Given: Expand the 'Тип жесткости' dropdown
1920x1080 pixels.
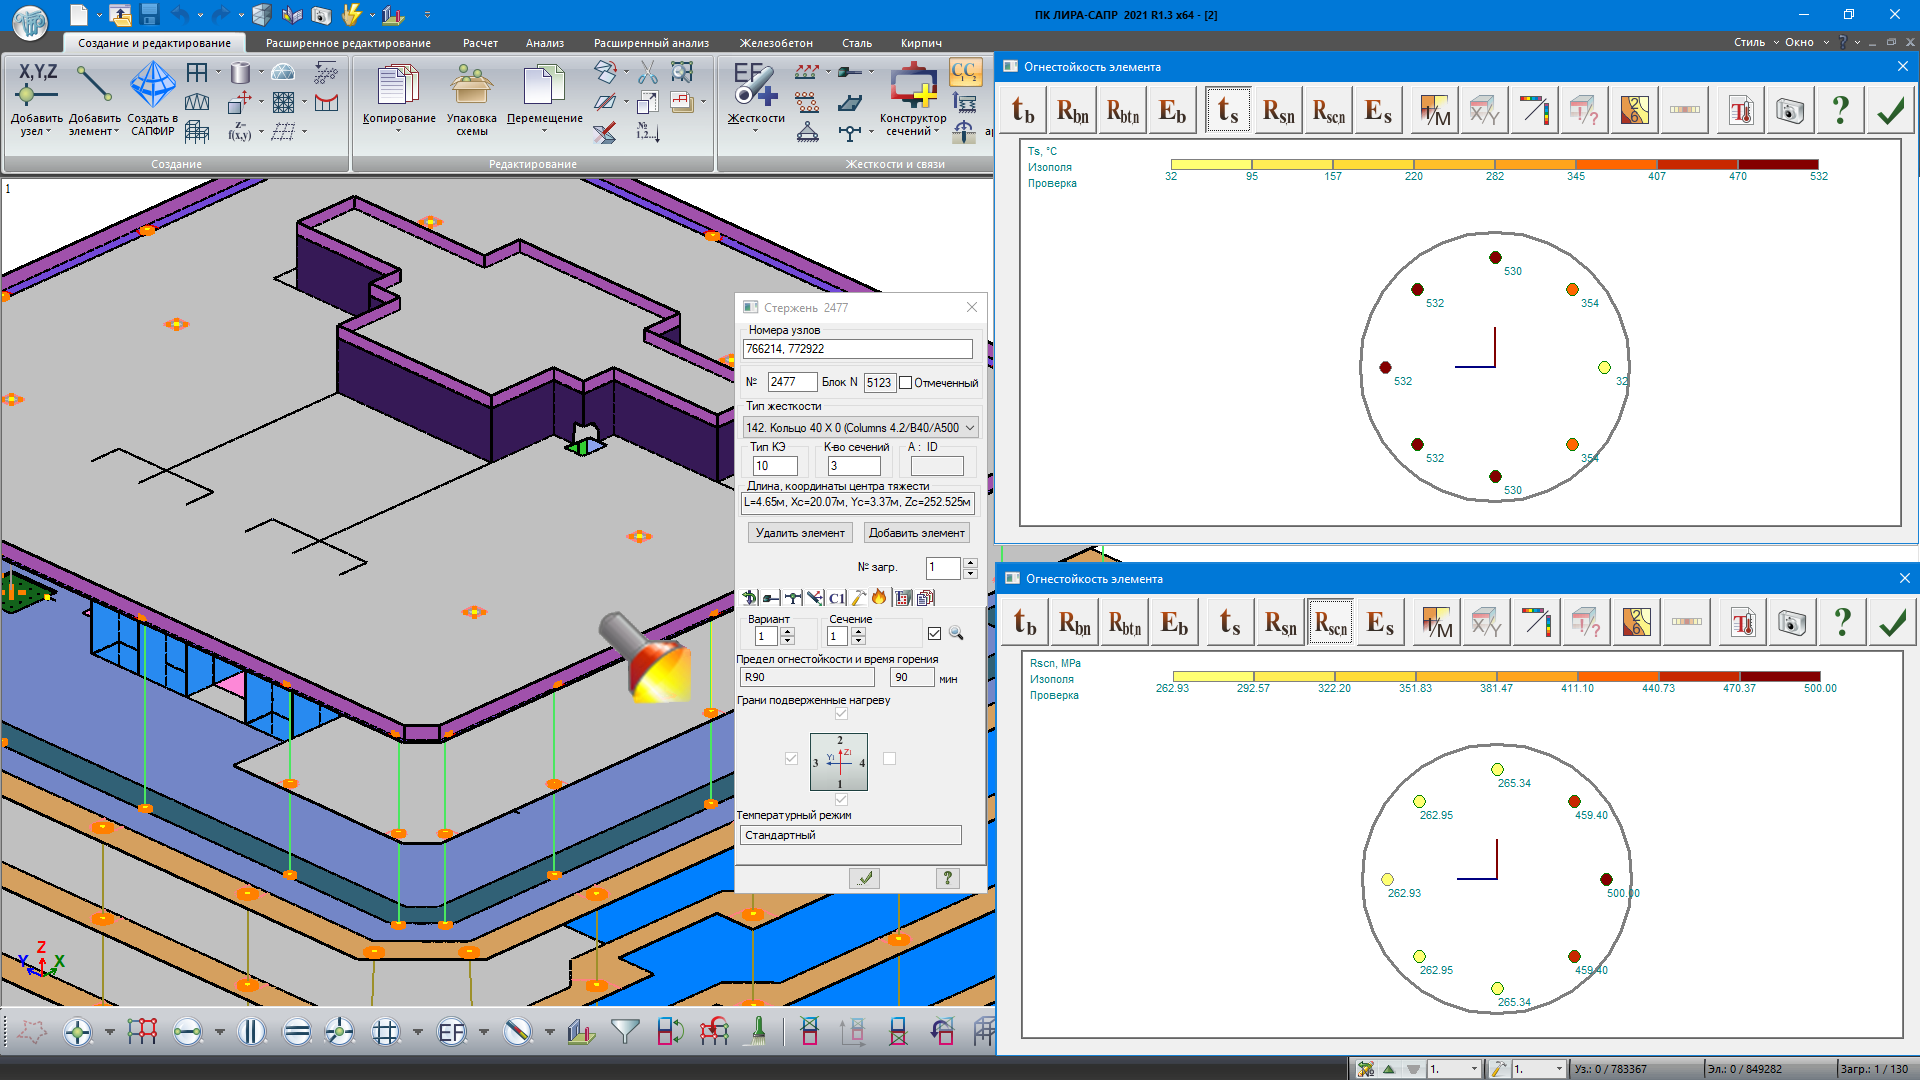Looking at the screenshot, I should point(969,428).
